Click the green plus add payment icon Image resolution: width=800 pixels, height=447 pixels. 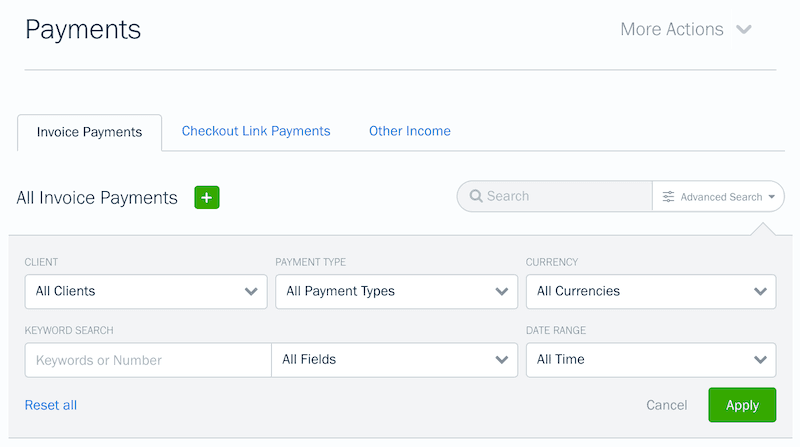pos(207,198)
